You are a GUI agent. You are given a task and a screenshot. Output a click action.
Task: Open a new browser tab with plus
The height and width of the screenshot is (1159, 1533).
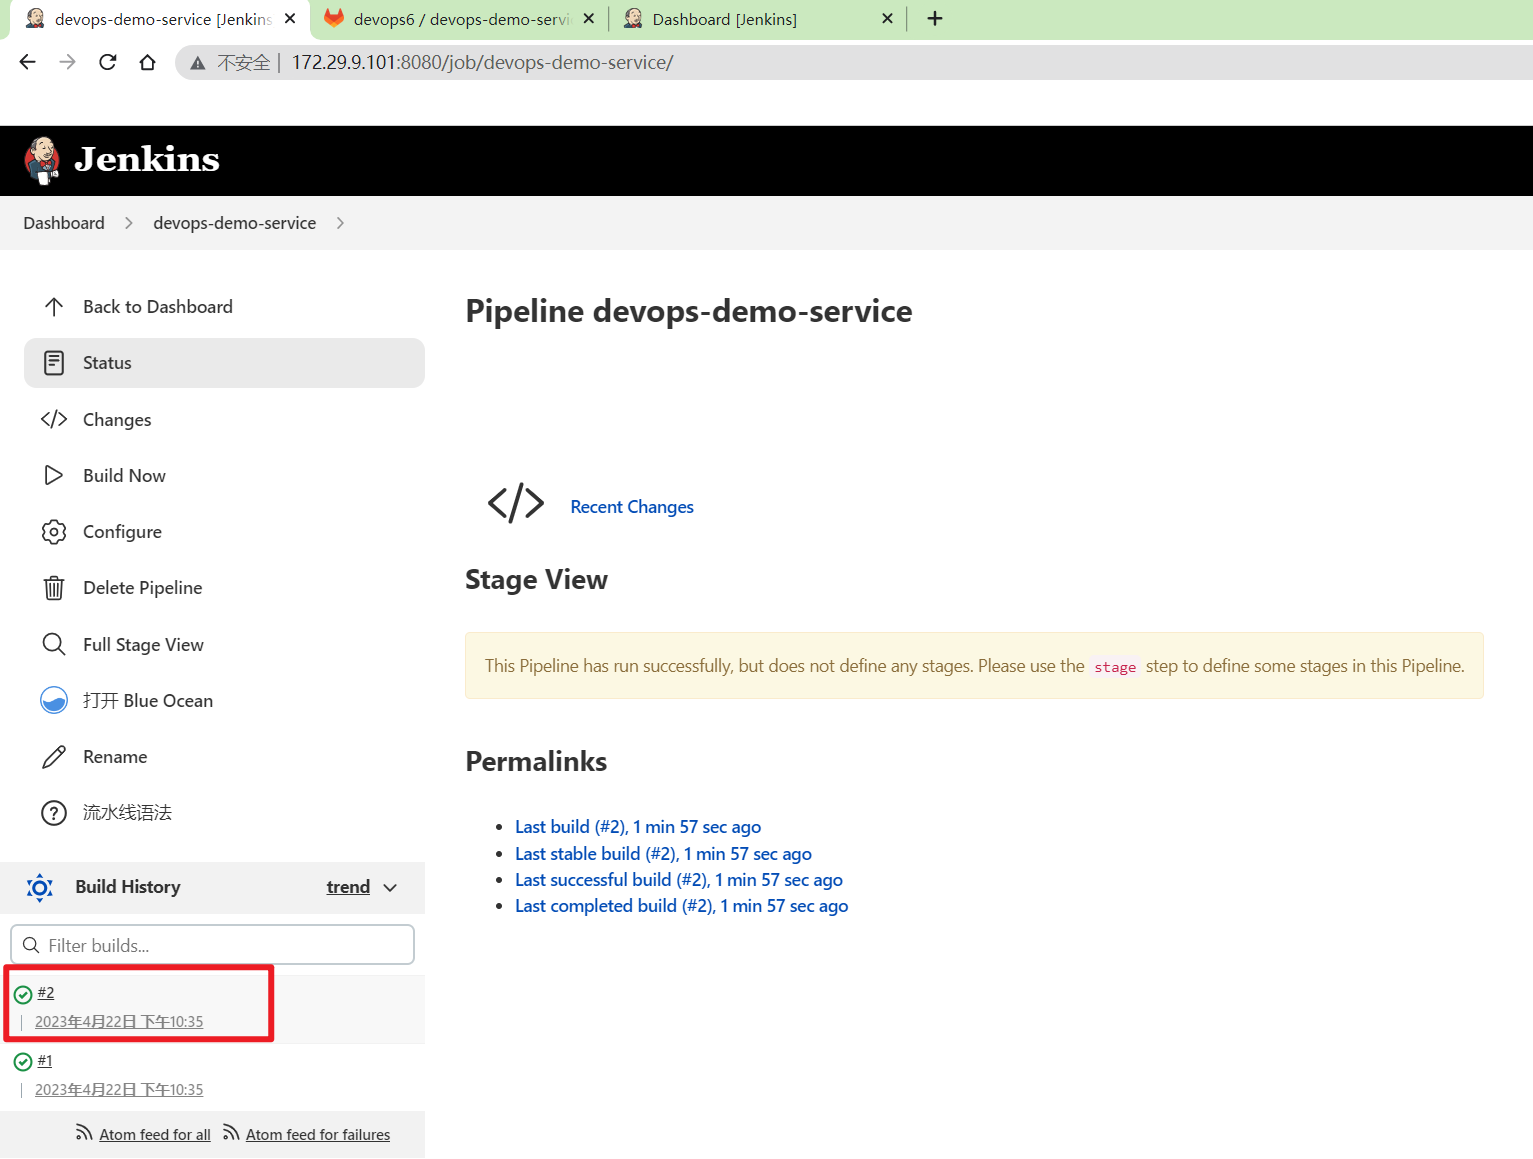pos(935,18)
